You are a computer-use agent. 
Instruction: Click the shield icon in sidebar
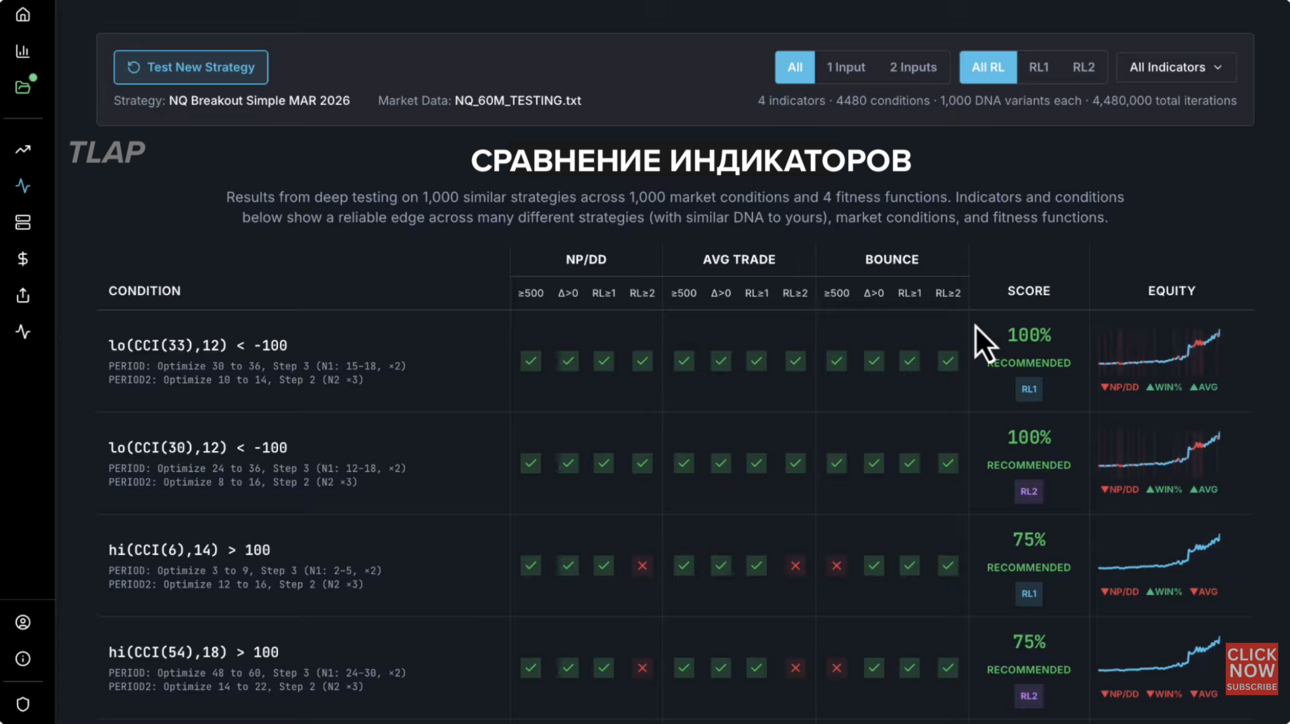(23, 704)
